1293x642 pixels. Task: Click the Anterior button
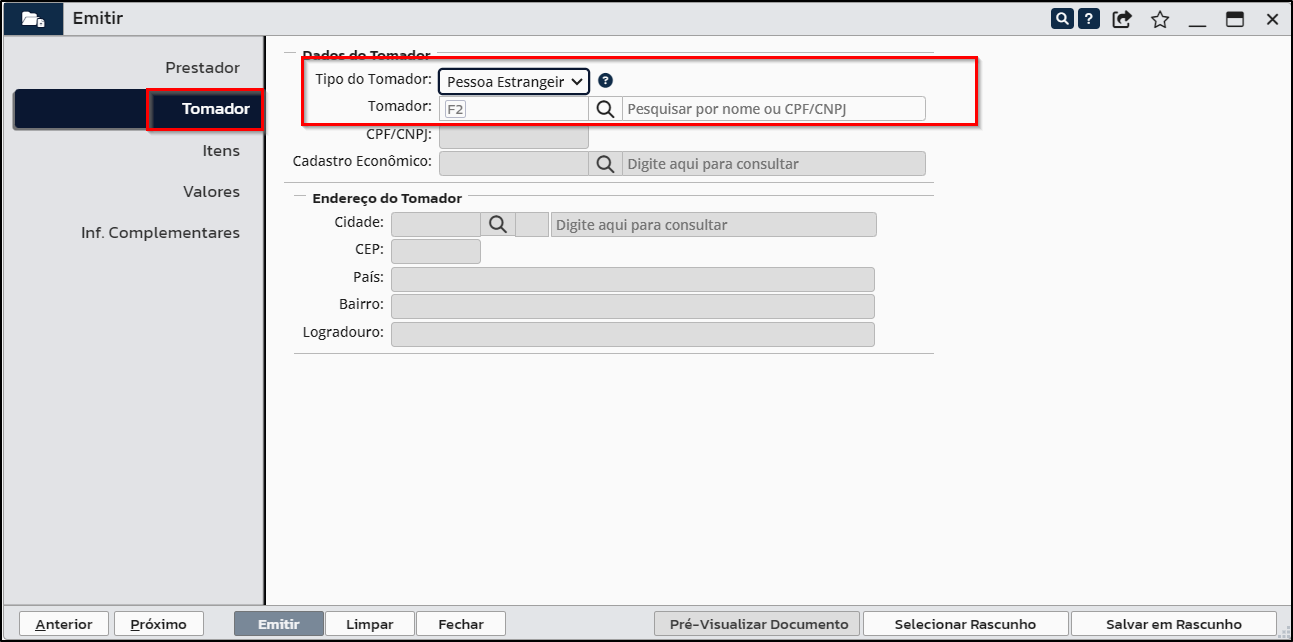(64, 624)
